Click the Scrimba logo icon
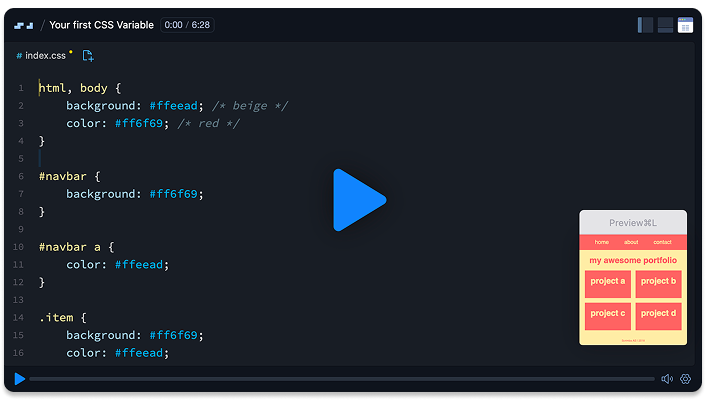This screenshot has height=400, width=706. coord(24,25)
